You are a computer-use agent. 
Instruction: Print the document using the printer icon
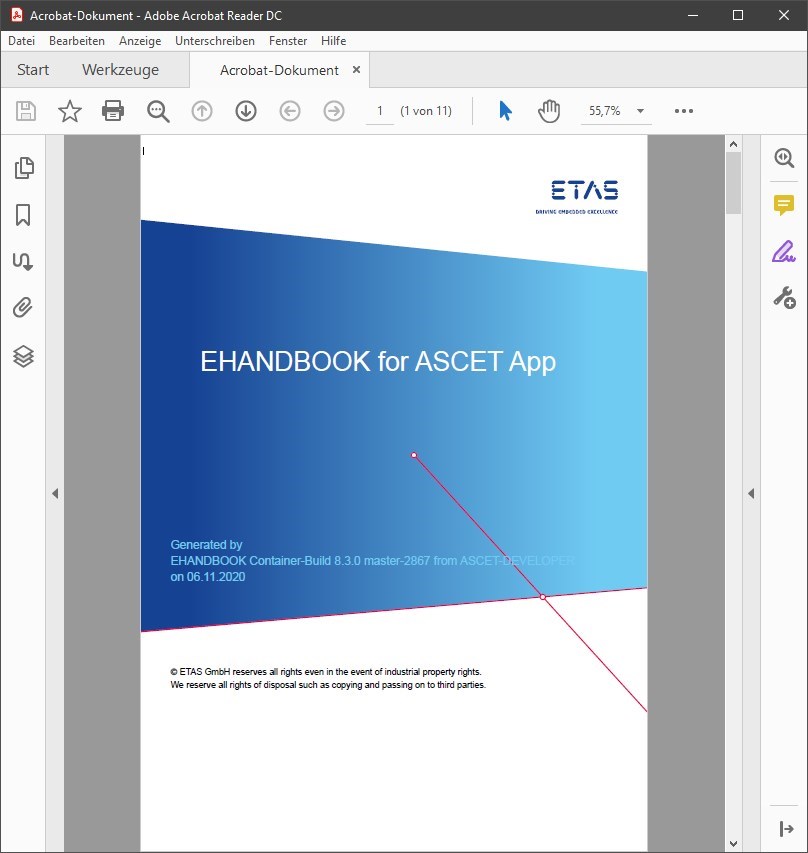(113, 111)
